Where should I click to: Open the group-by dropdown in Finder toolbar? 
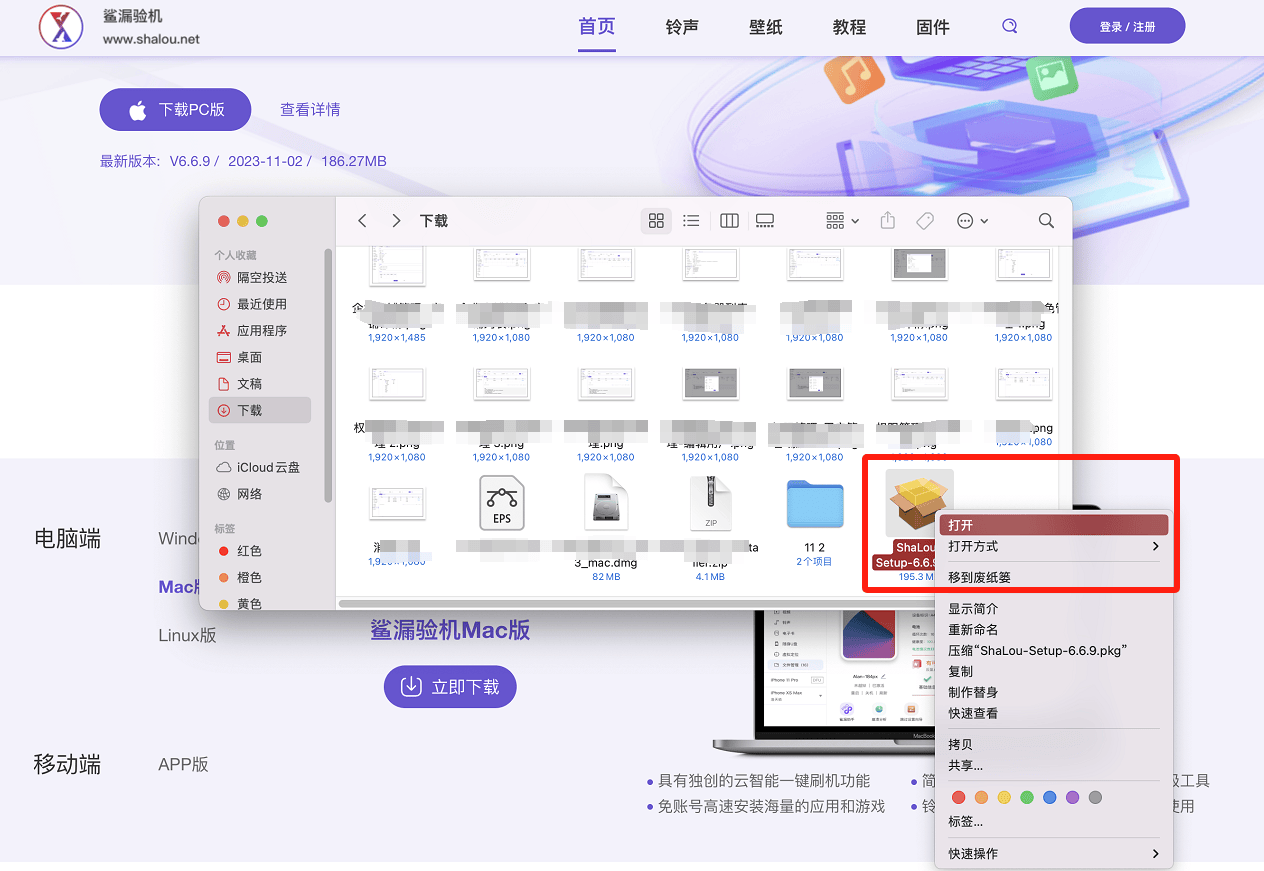(x=842, y=220)
